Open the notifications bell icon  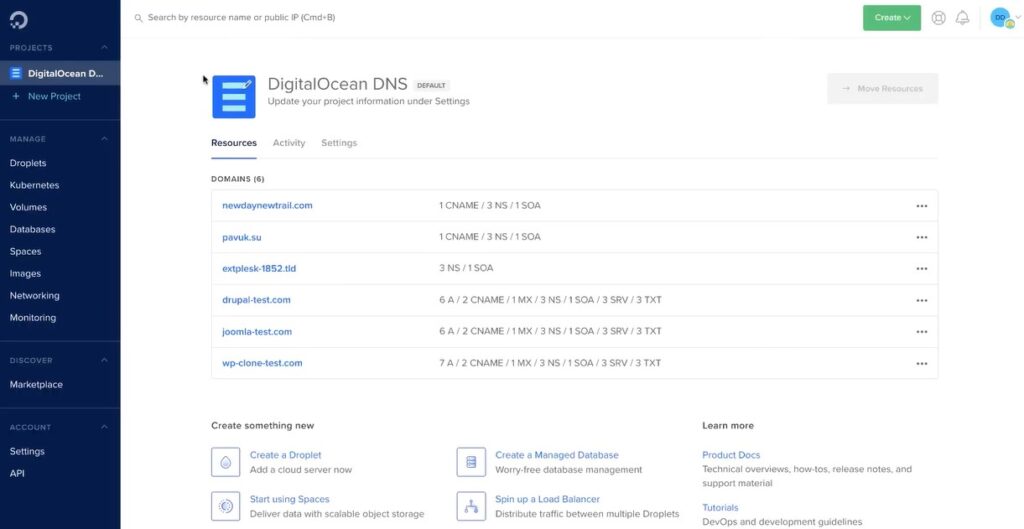pyautogui.click(x=963, y=18)
